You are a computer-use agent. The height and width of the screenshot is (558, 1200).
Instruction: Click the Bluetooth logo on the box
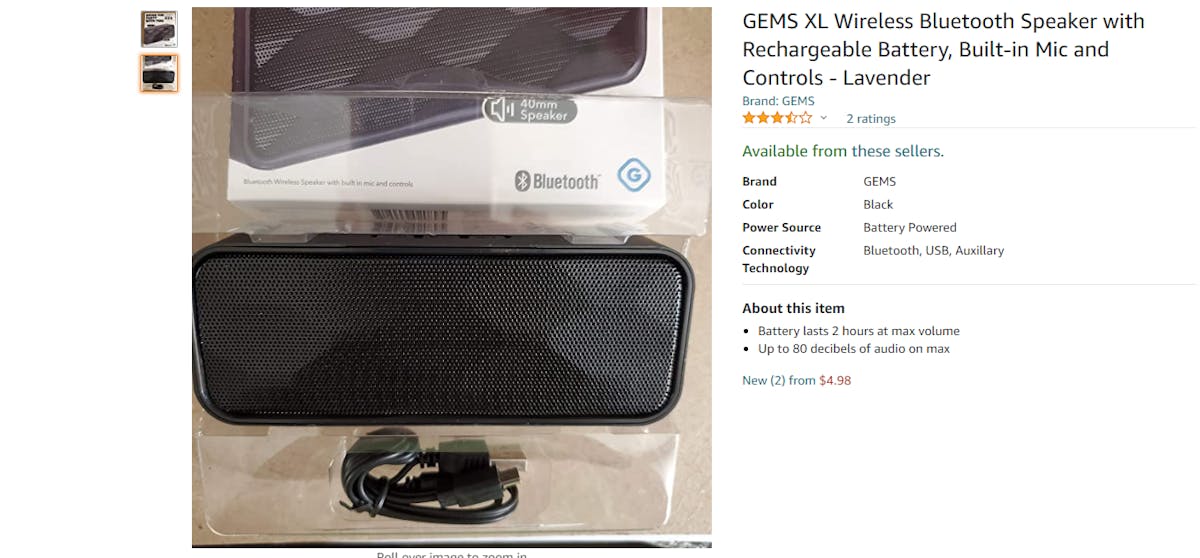click(x=557, y=181)
